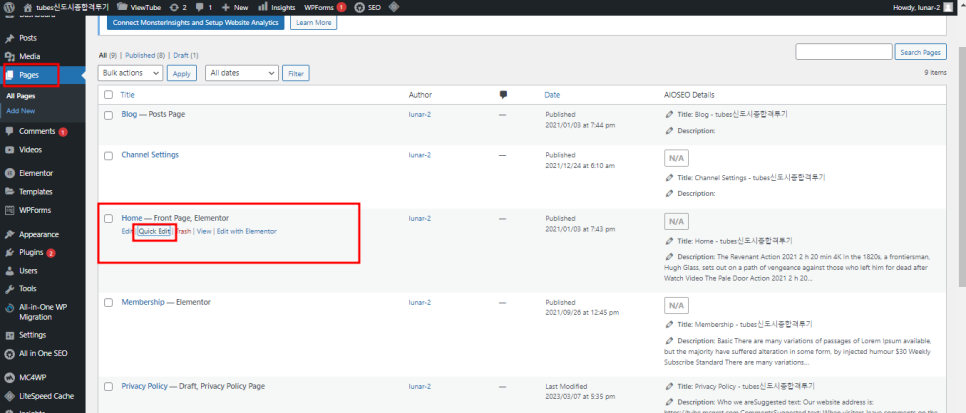Open the Membership page title link
Viewport: 966px width, 413px height.
(143, 303)
